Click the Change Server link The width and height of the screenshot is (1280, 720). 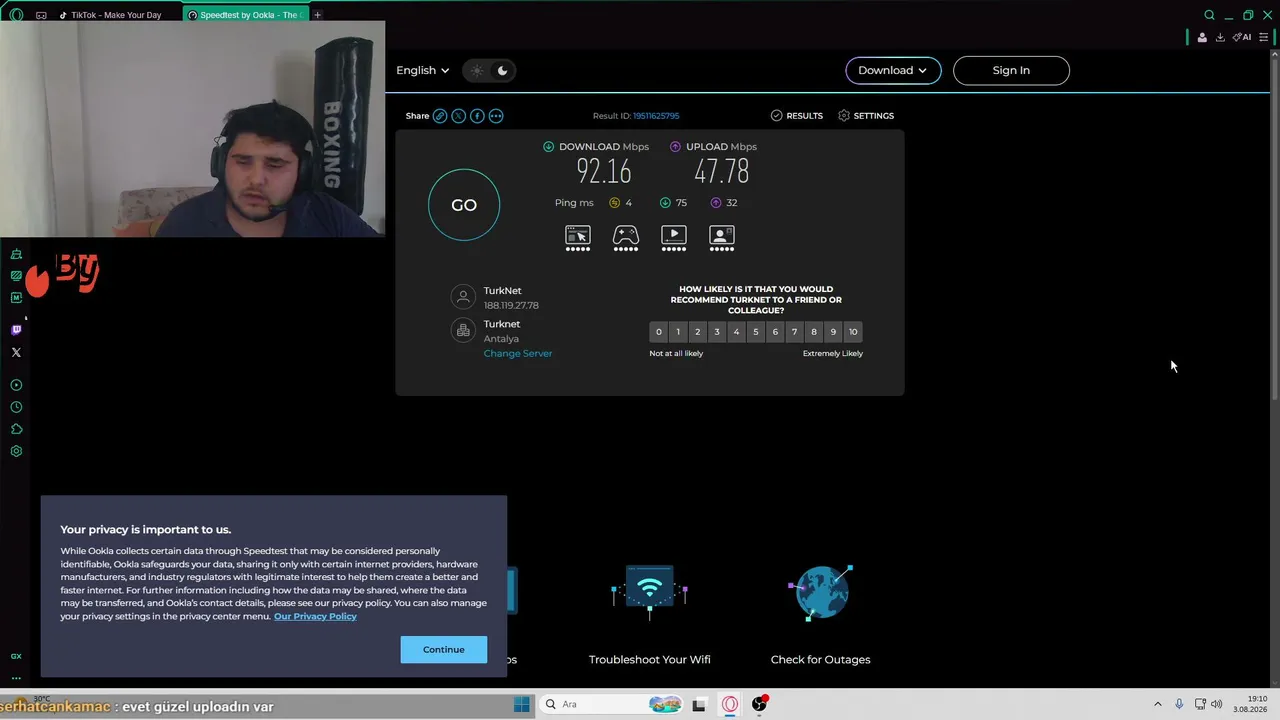518,353
